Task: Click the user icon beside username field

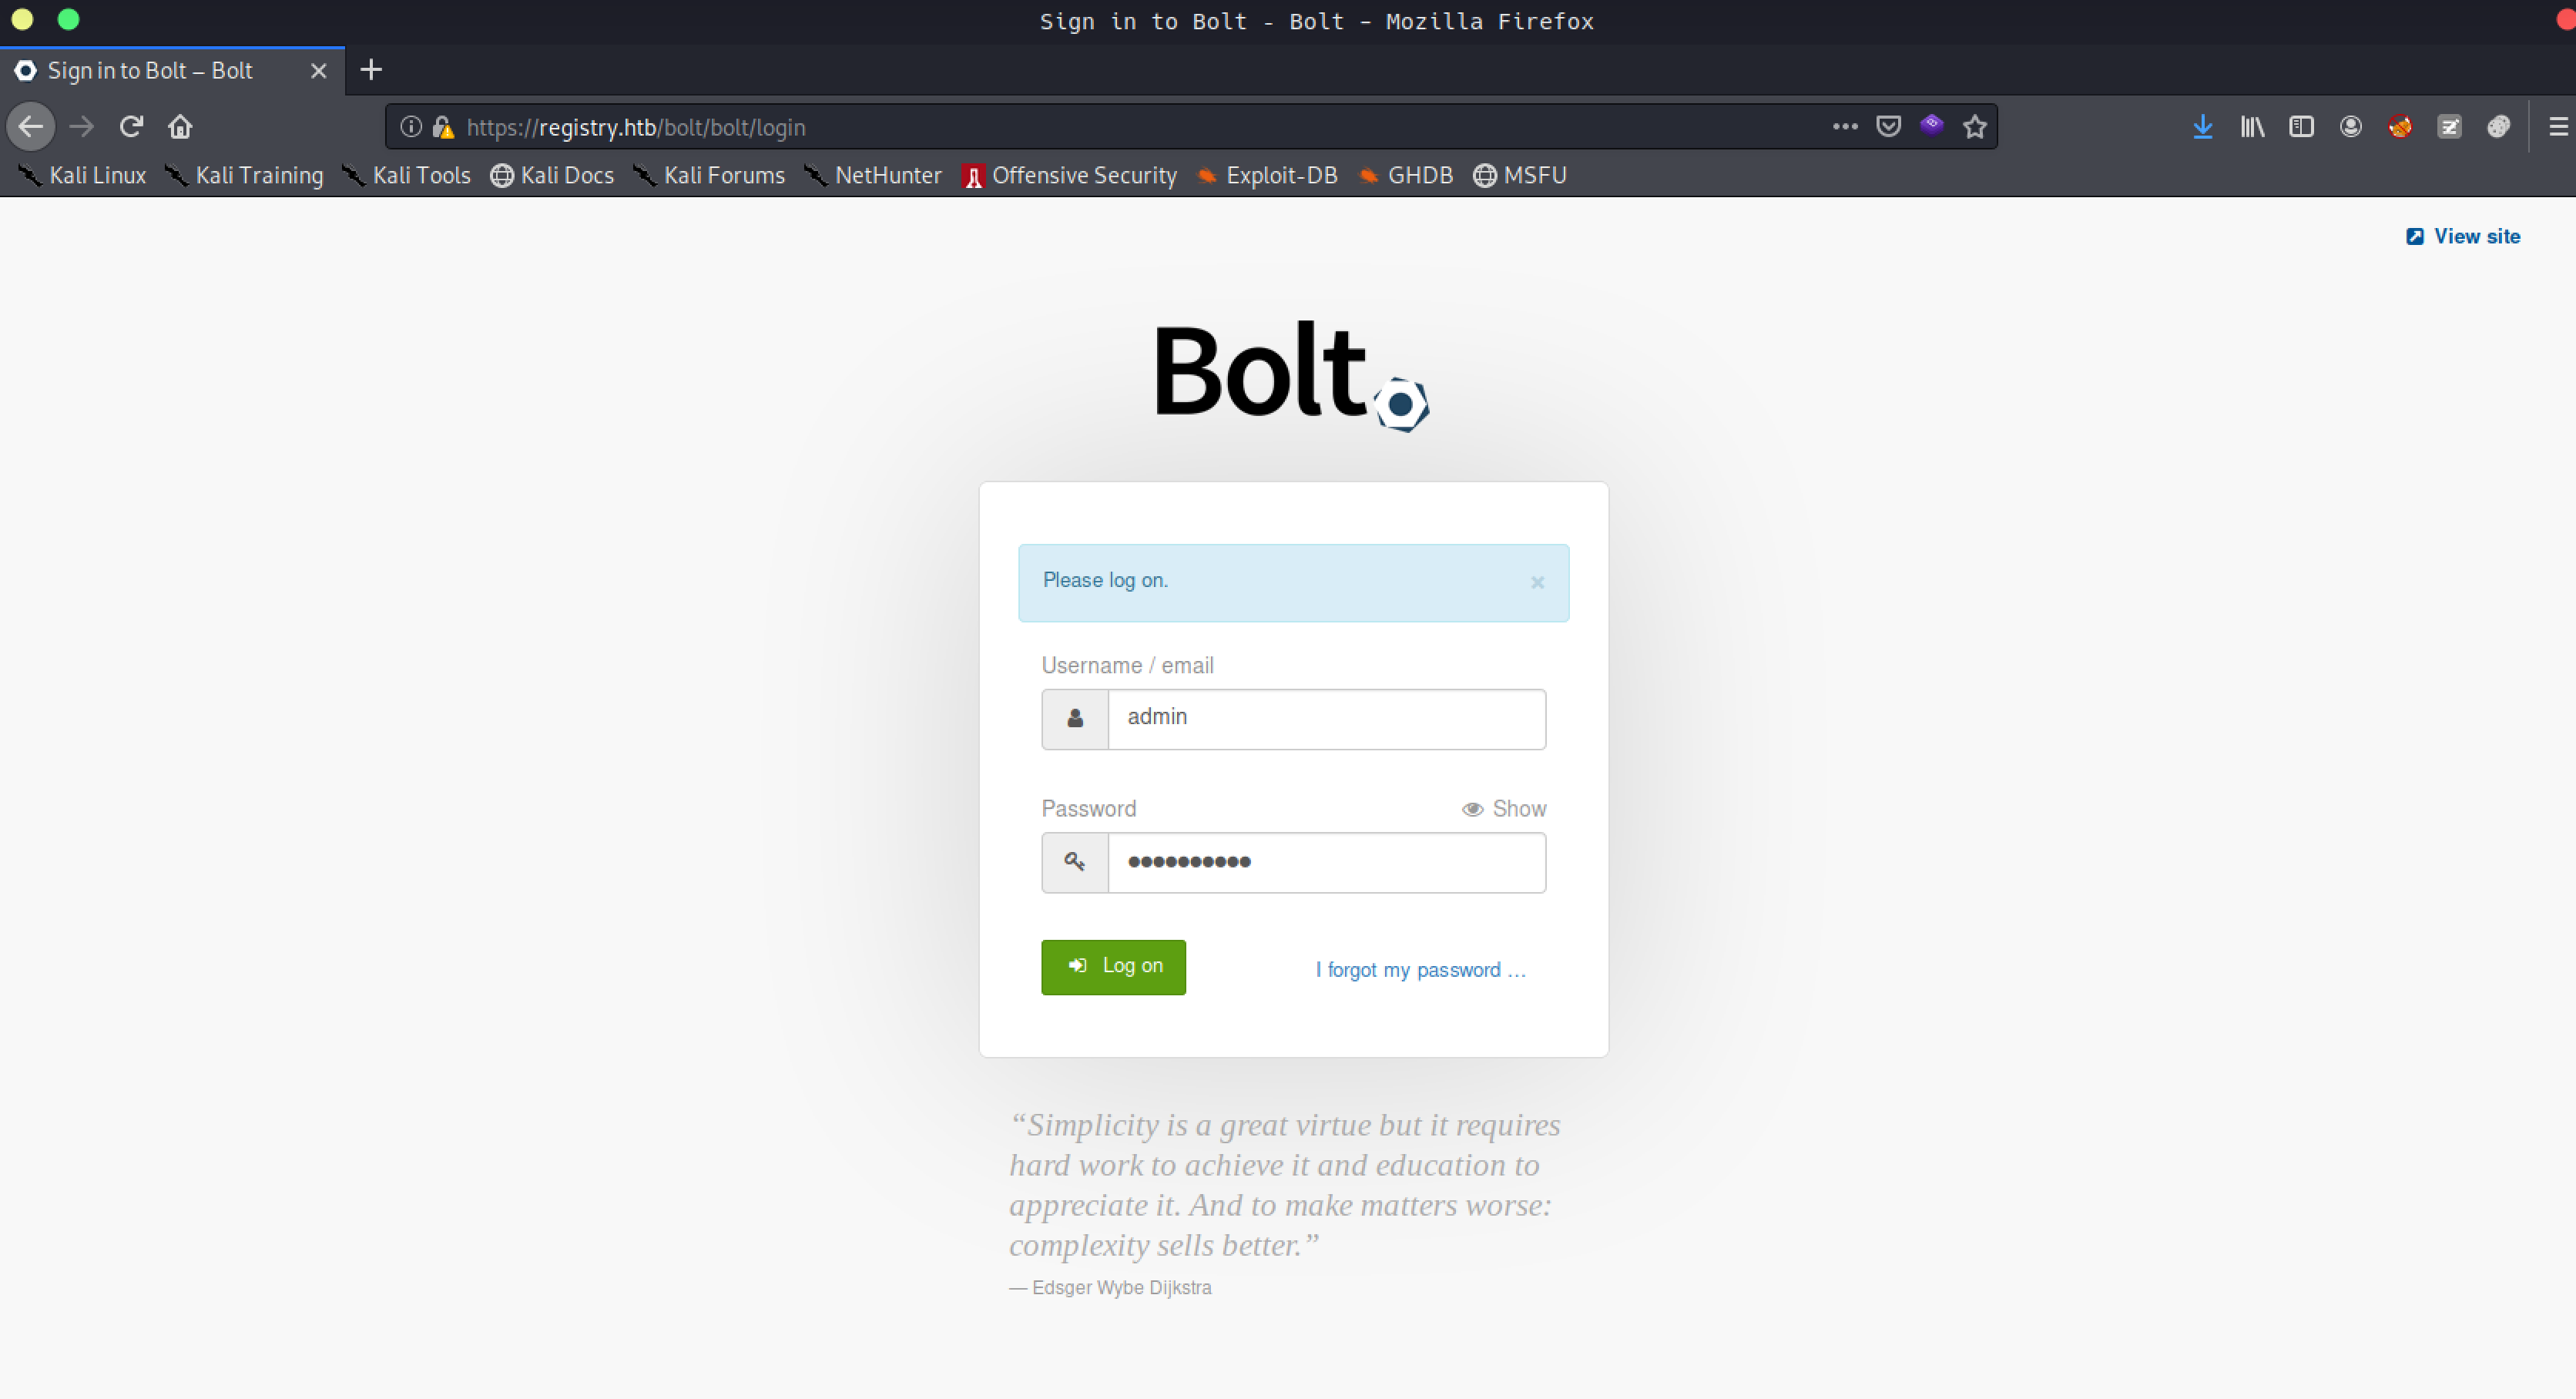Action: [x=1075, y=719]
